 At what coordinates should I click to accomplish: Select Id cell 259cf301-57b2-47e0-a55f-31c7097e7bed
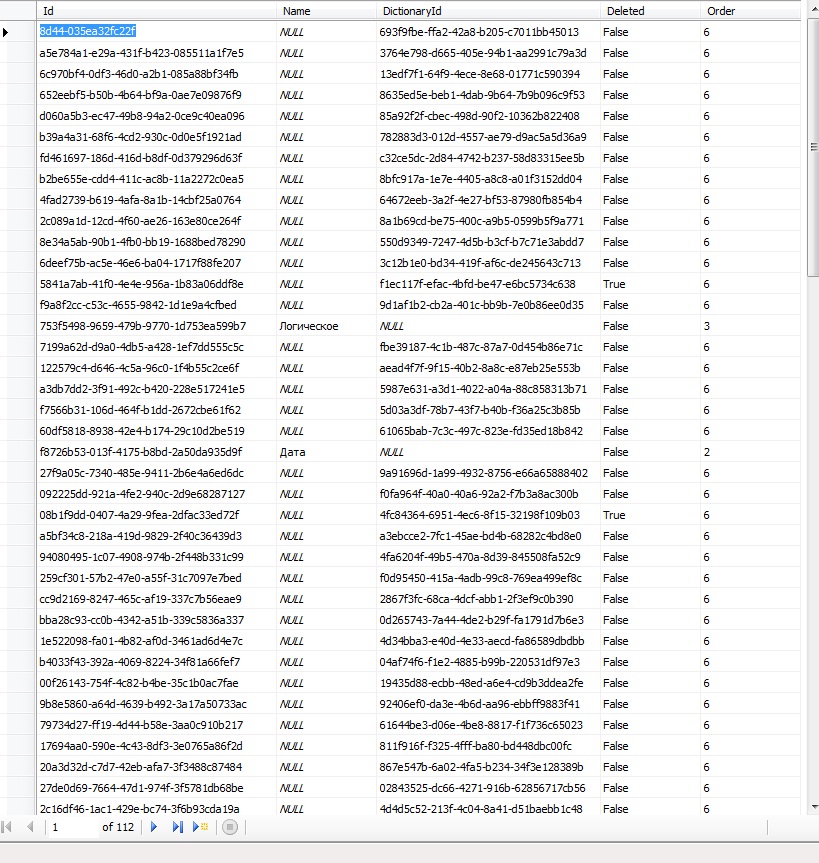[156, 578]
